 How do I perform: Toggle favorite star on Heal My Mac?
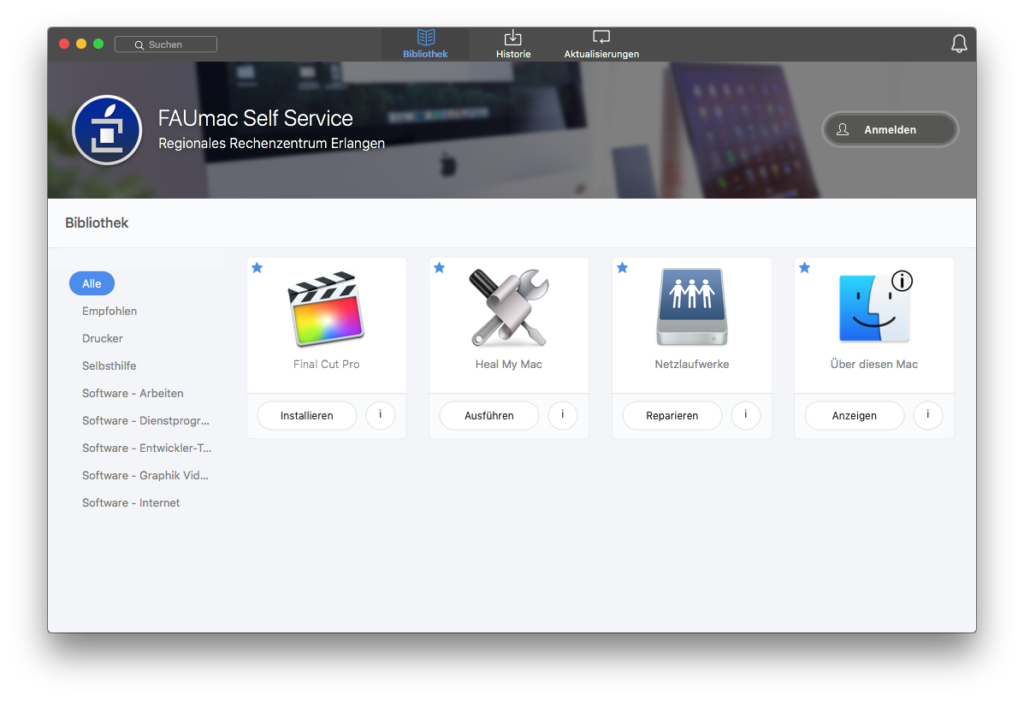pyautogui.click(x=439, y=268)
